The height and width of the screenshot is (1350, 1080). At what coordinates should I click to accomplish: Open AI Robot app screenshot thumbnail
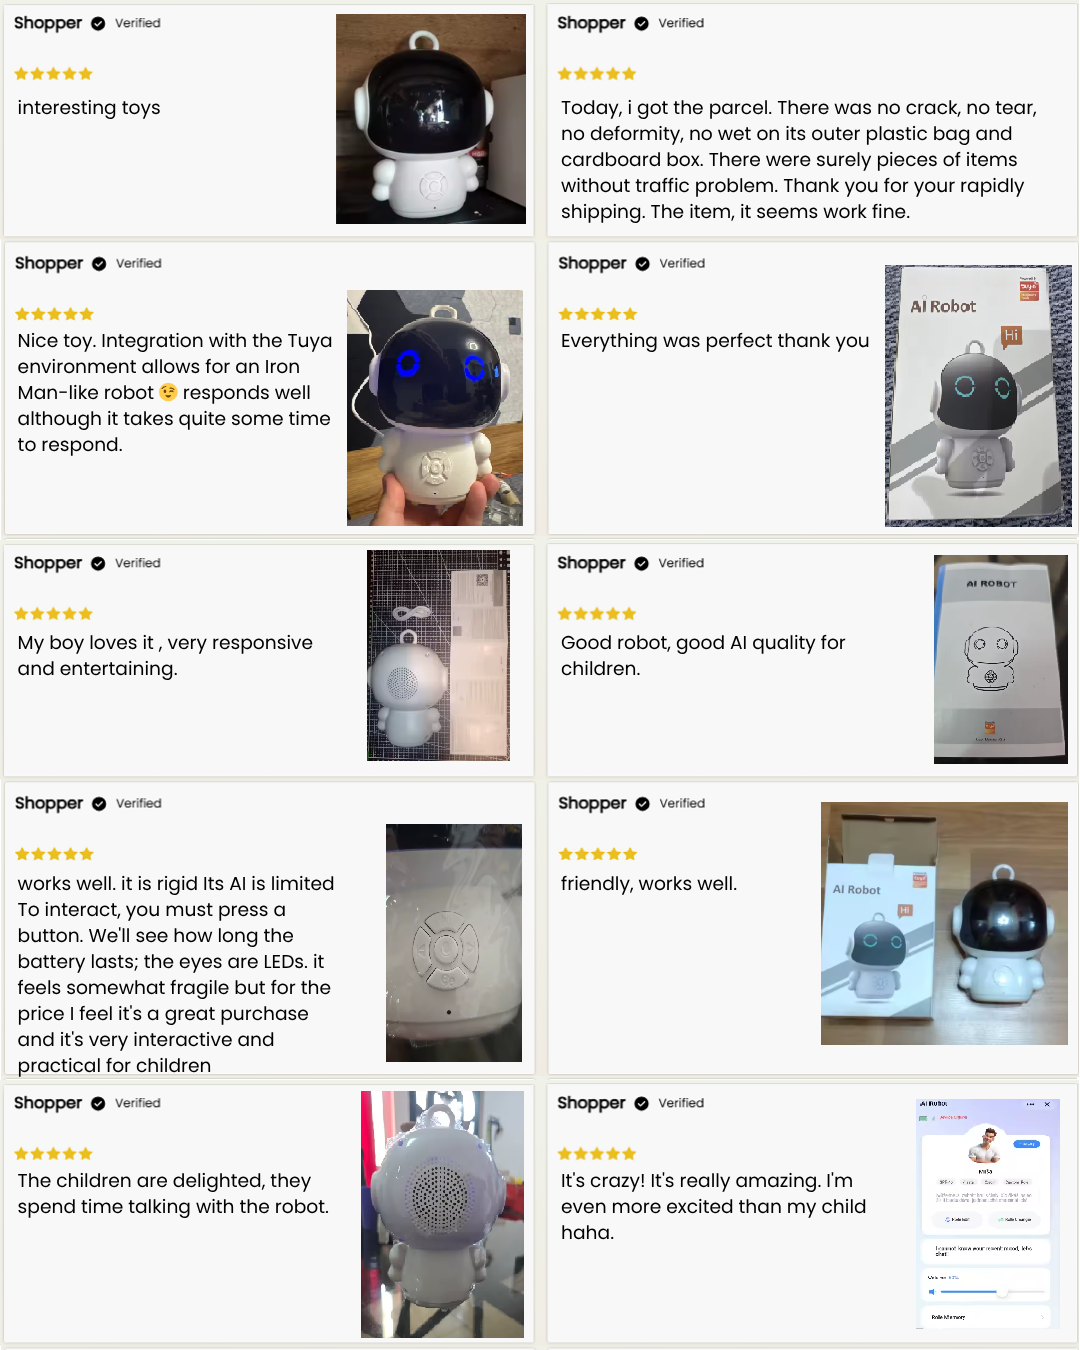986,1214
